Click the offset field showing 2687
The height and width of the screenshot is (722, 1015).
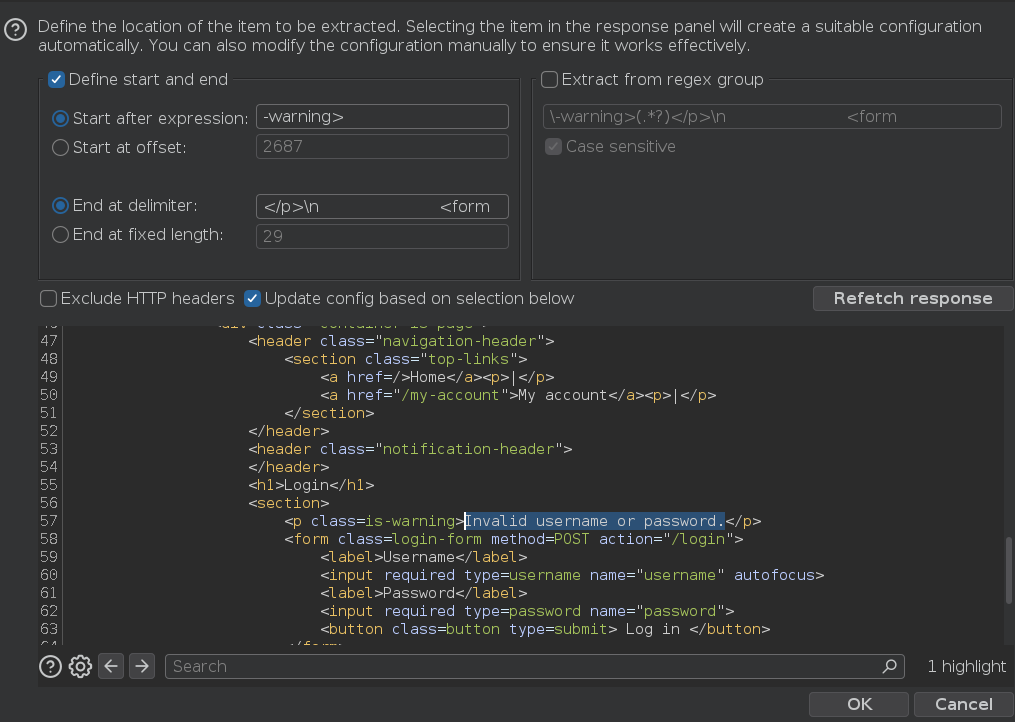[x=382, y=146]
